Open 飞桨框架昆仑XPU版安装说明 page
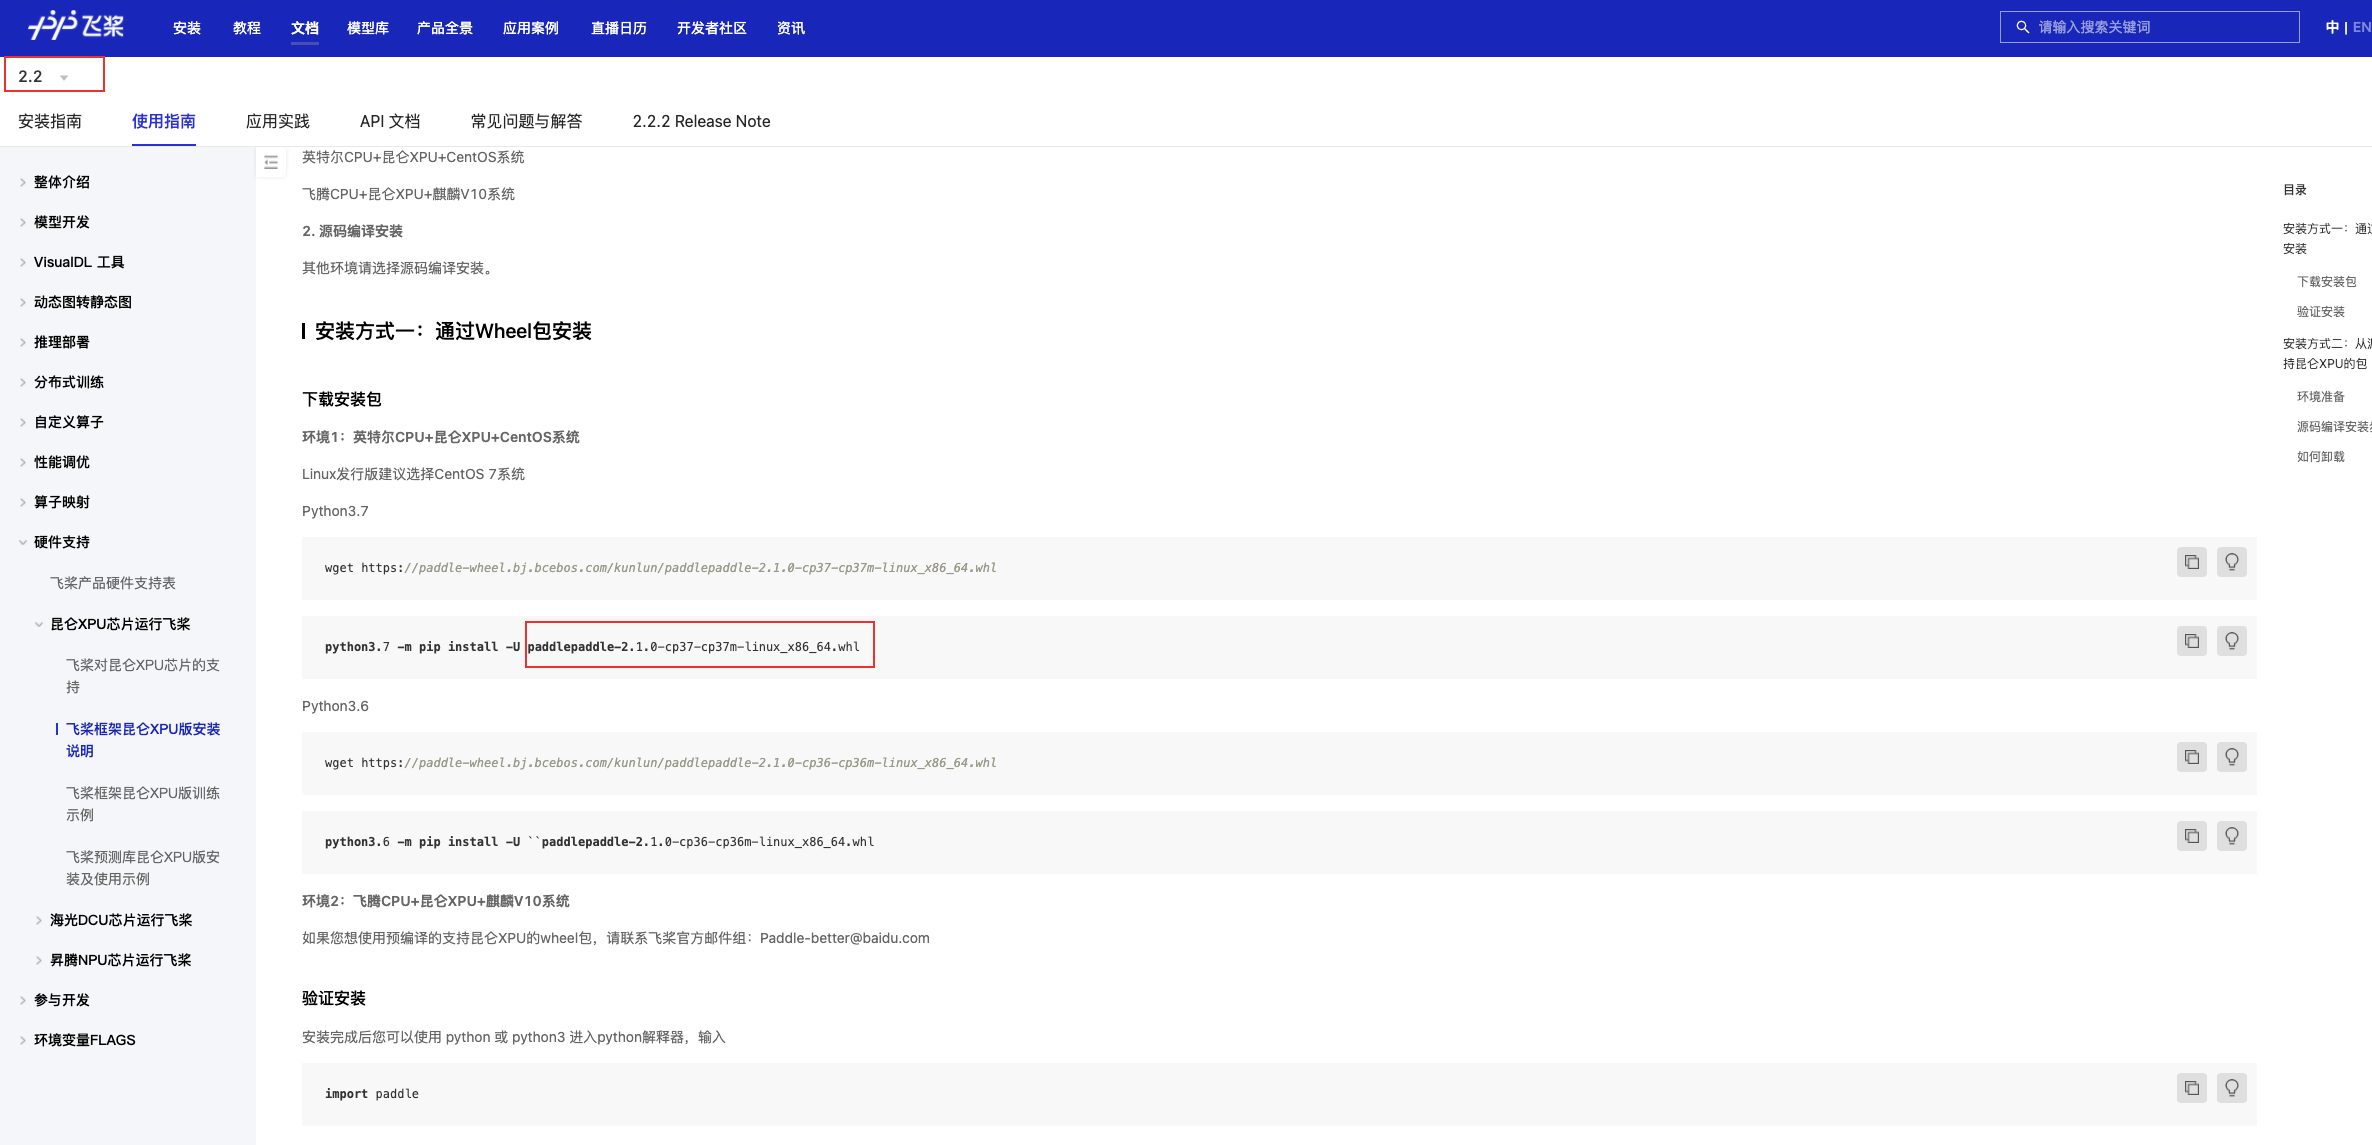The height and width of the screenshot is (1145, 2372). tap(143, 740)
